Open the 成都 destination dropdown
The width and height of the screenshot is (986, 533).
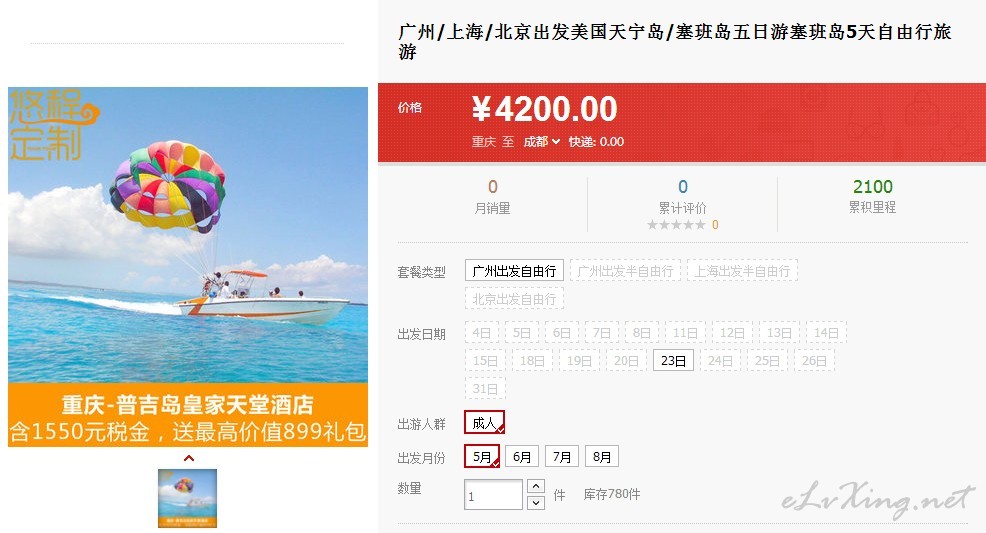[541, 142]
